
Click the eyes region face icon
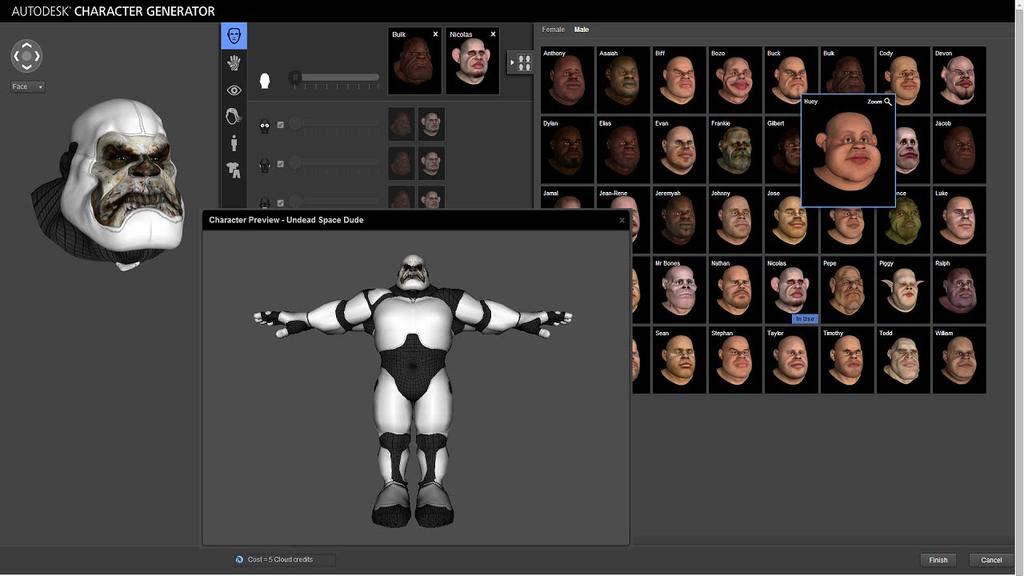coord(264,127)
